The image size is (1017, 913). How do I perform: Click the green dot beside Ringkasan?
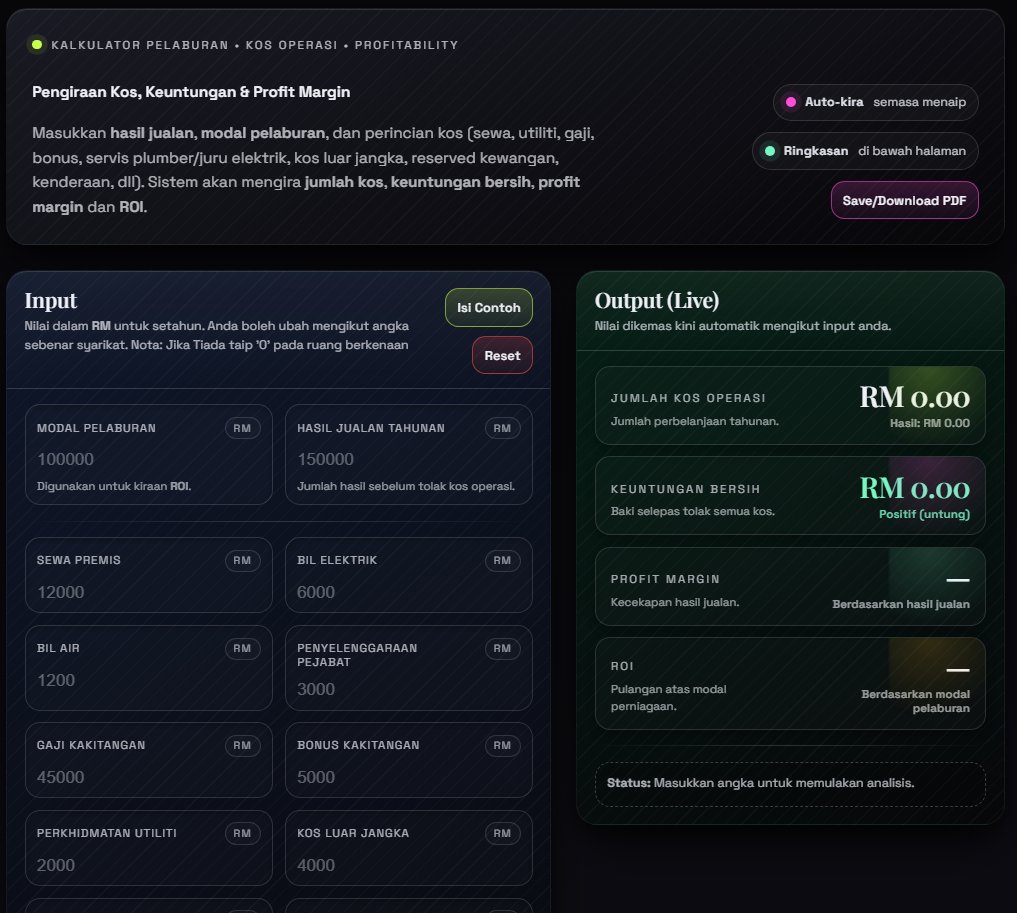pos(770,151)
